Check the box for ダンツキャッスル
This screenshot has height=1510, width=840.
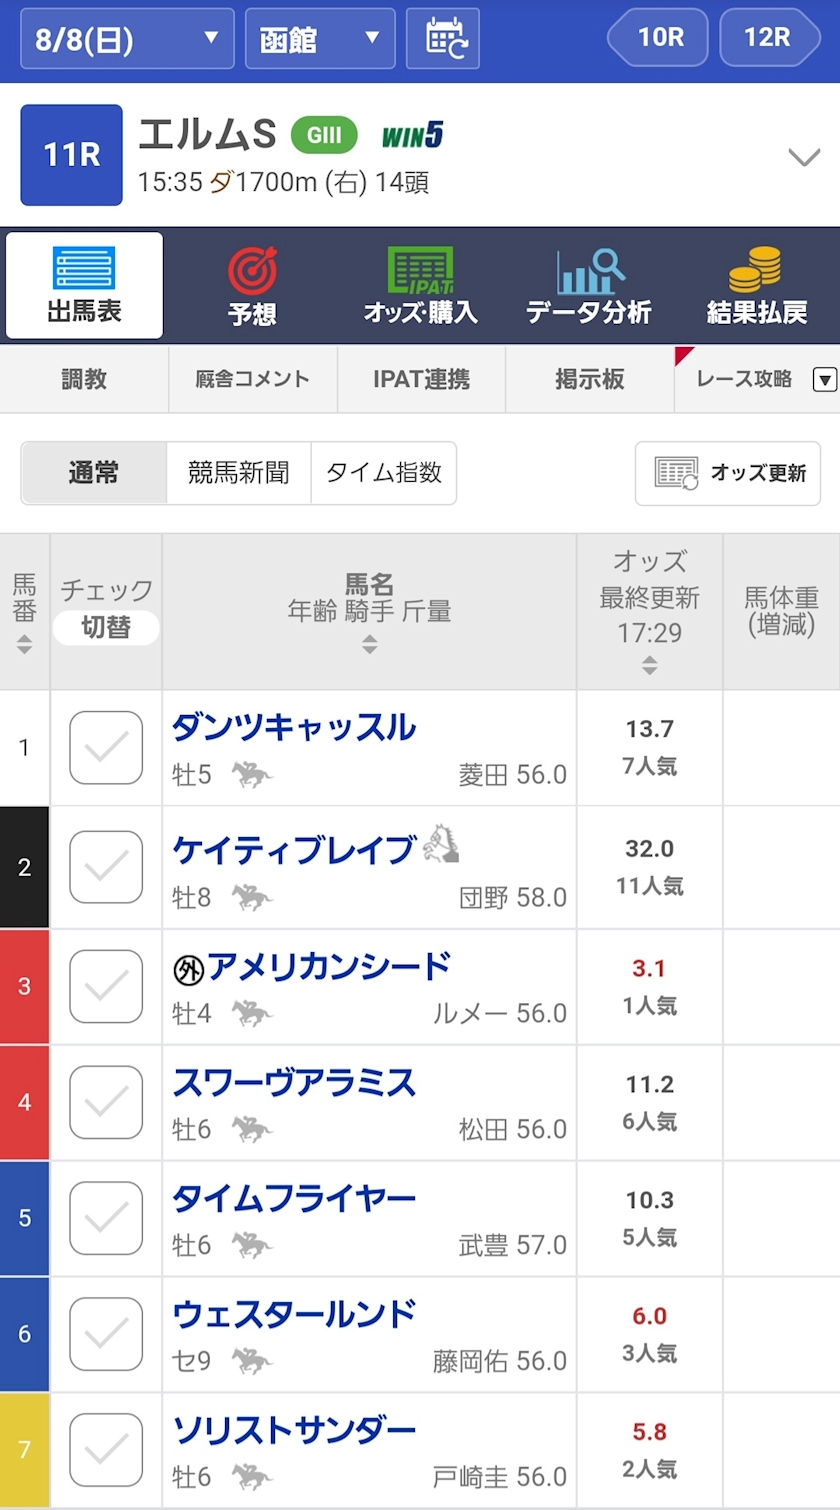tap(106, 747)
